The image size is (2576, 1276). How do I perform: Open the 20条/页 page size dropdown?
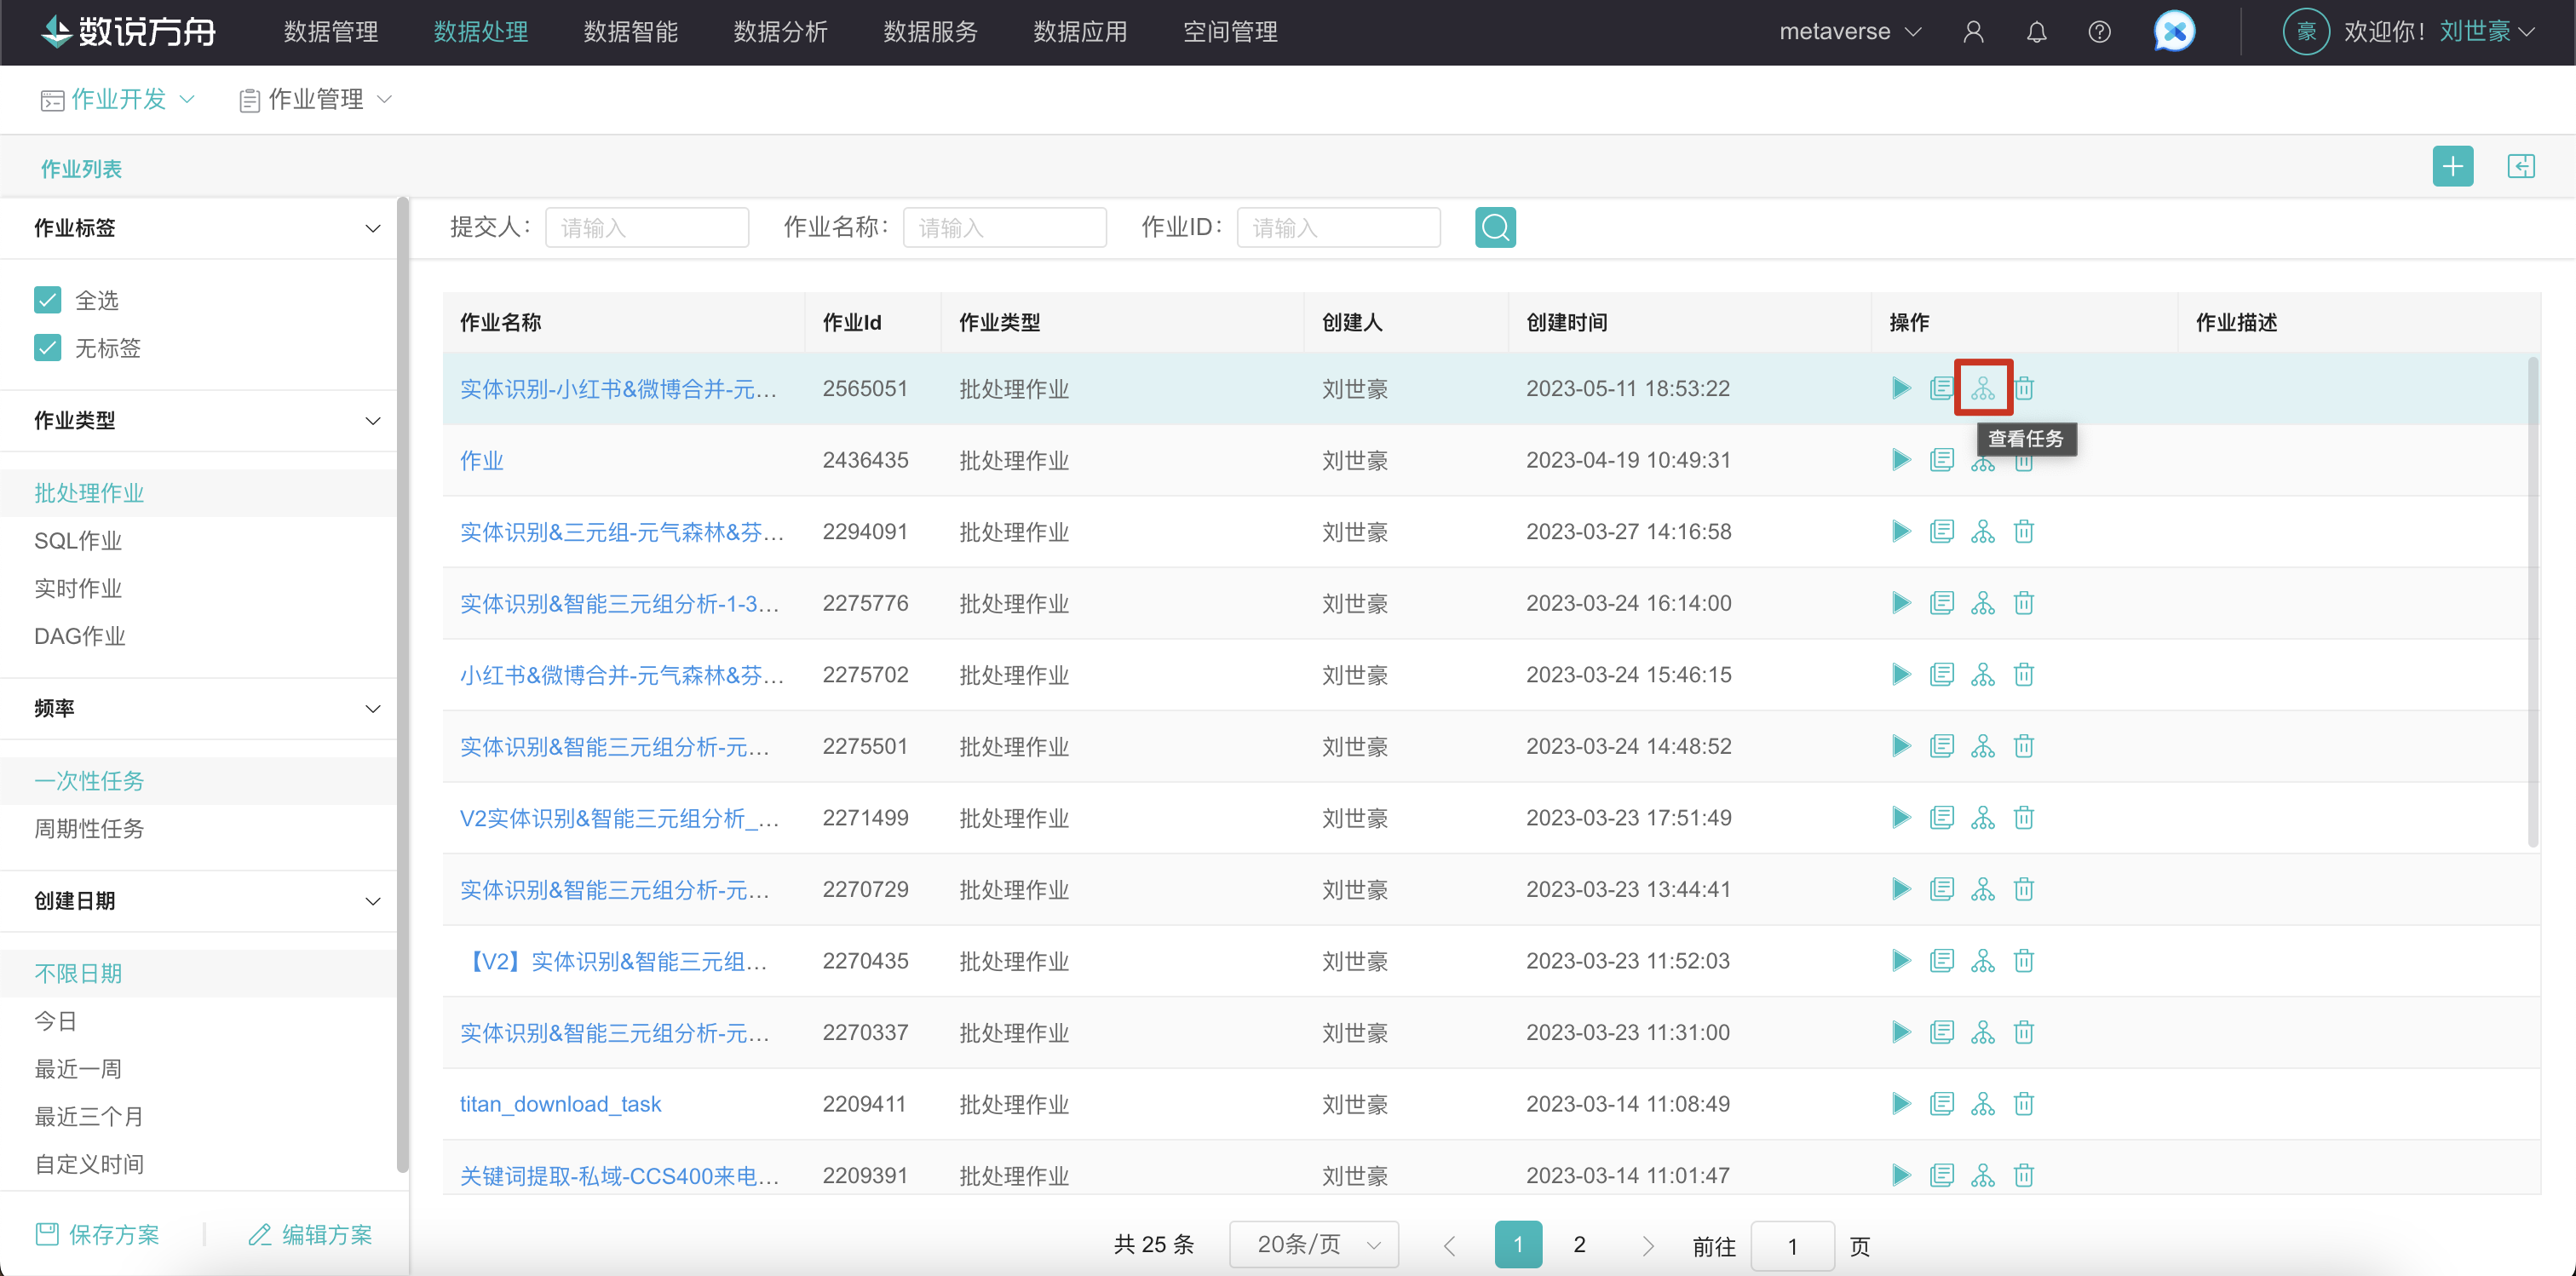[x=1313, y=1244]
